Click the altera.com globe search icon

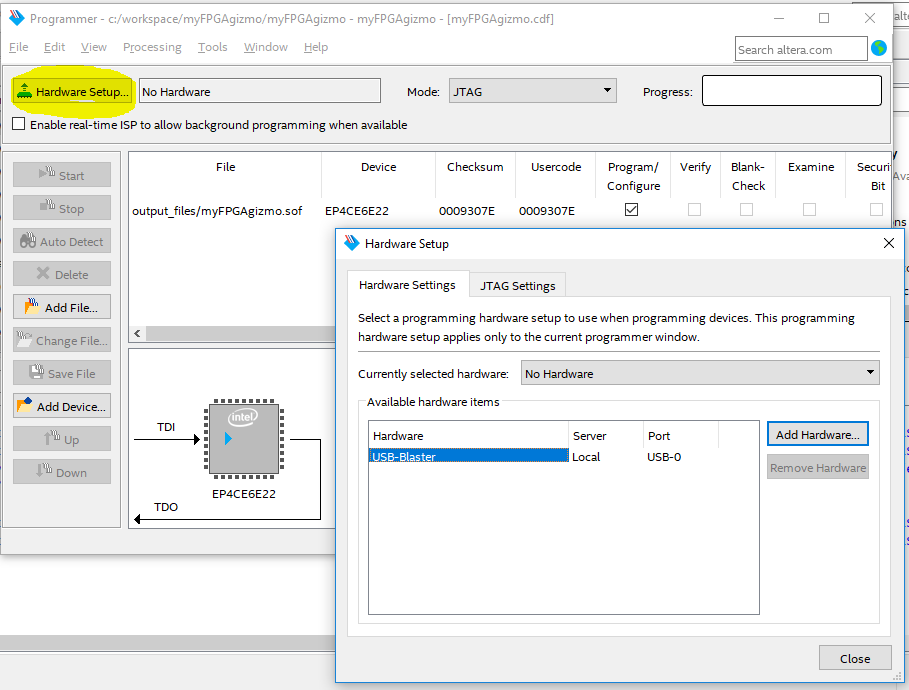pos(879,49)
